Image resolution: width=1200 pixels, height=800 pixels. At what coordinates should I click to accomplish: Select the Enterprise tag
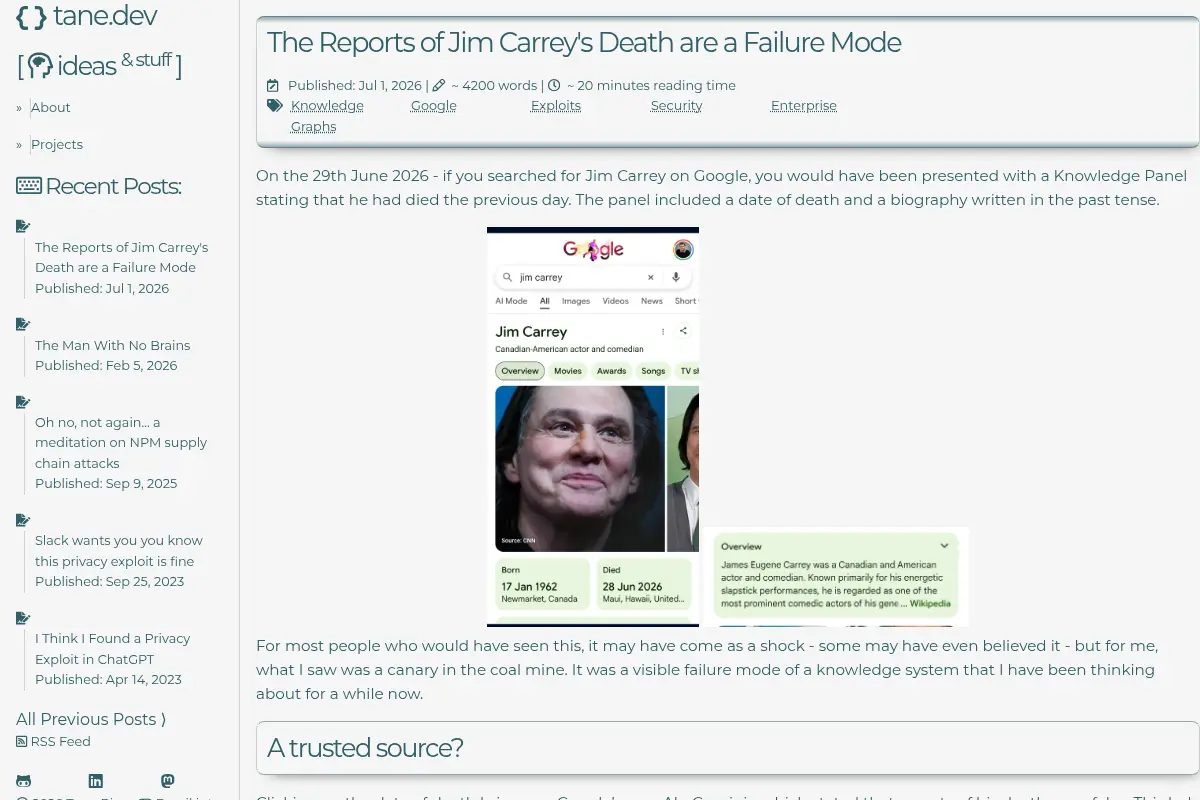804,106
